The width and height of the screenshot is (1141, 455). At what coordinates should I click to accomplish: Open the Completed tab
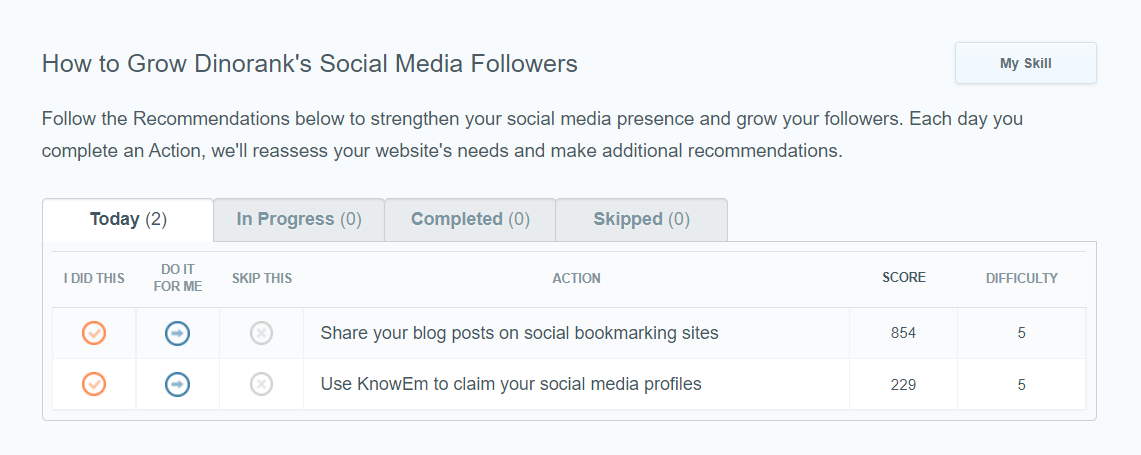[x=470, y=219]
